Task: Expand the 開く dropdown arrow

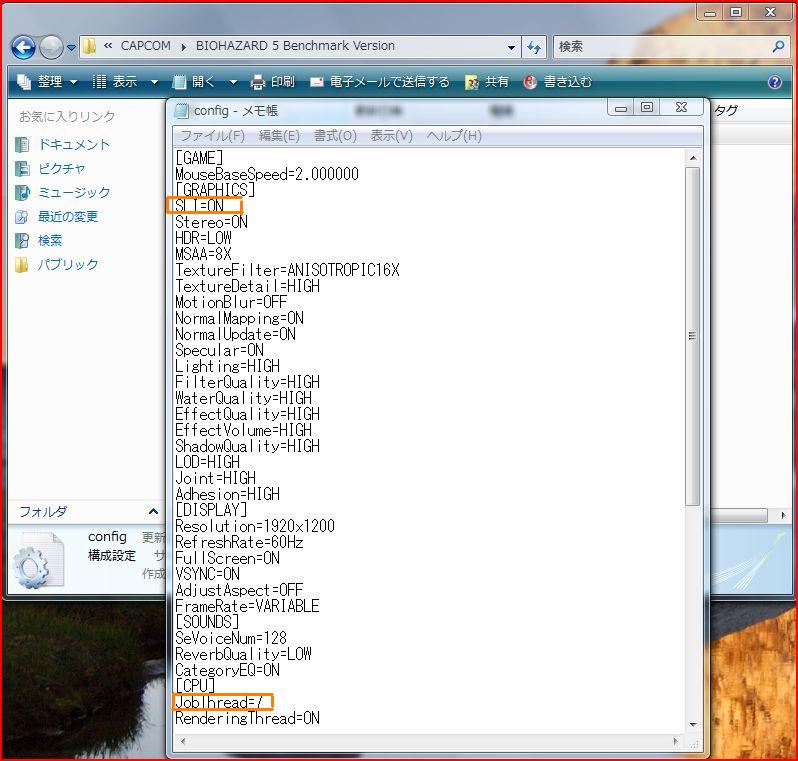Action: click(233, 82)
